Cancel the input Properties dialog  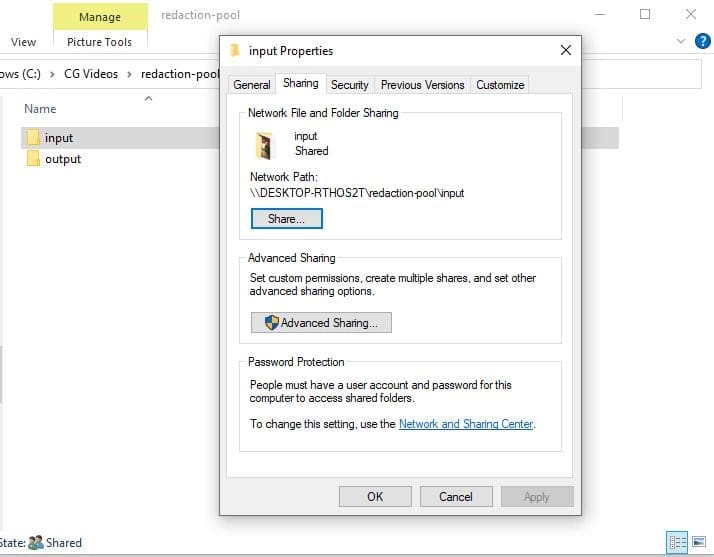pos(455,496)
